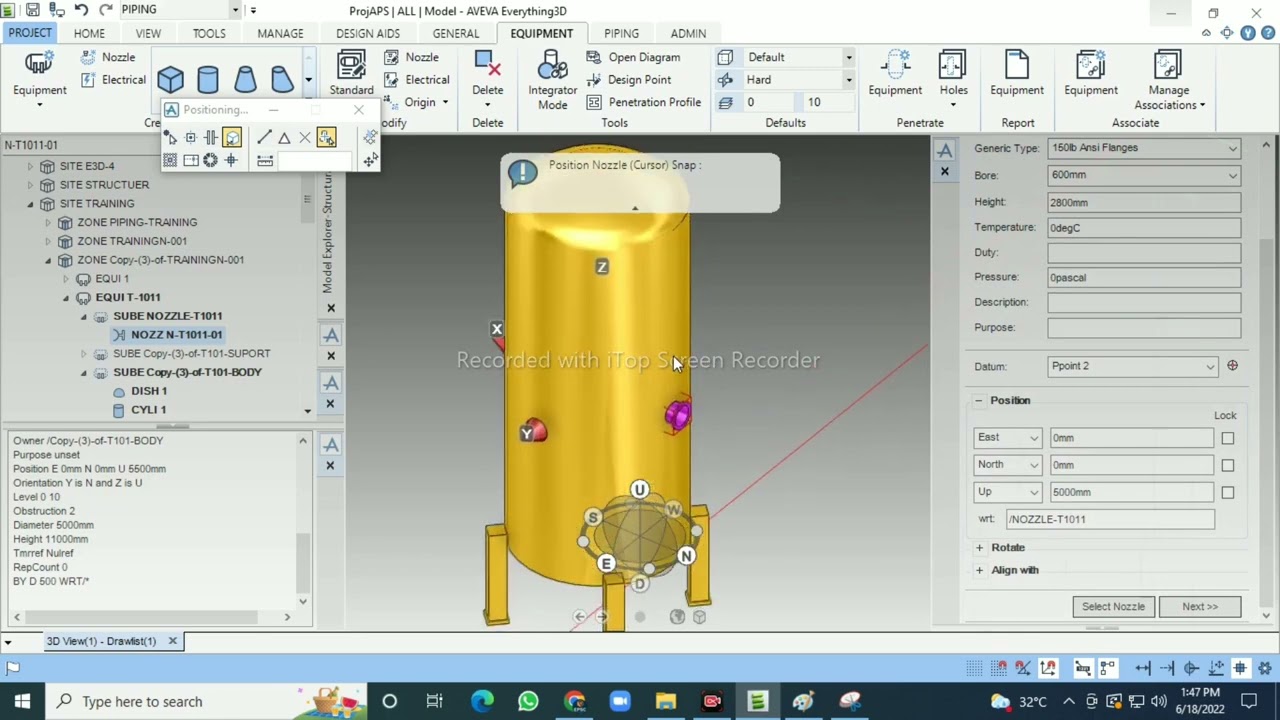Open the Bore 600mm dropdown
This screenshot has height=720, width=1280.
1144,175
